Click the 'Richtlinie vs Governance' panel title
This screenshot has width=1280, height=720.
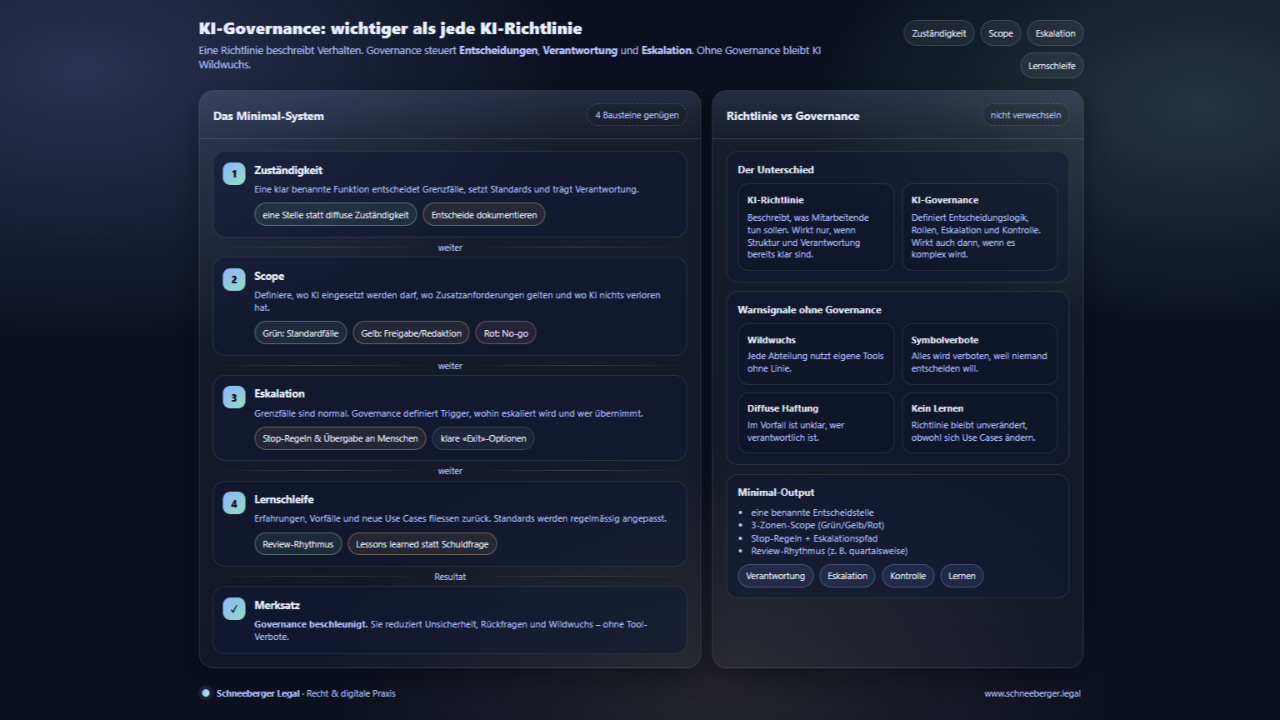793,116
